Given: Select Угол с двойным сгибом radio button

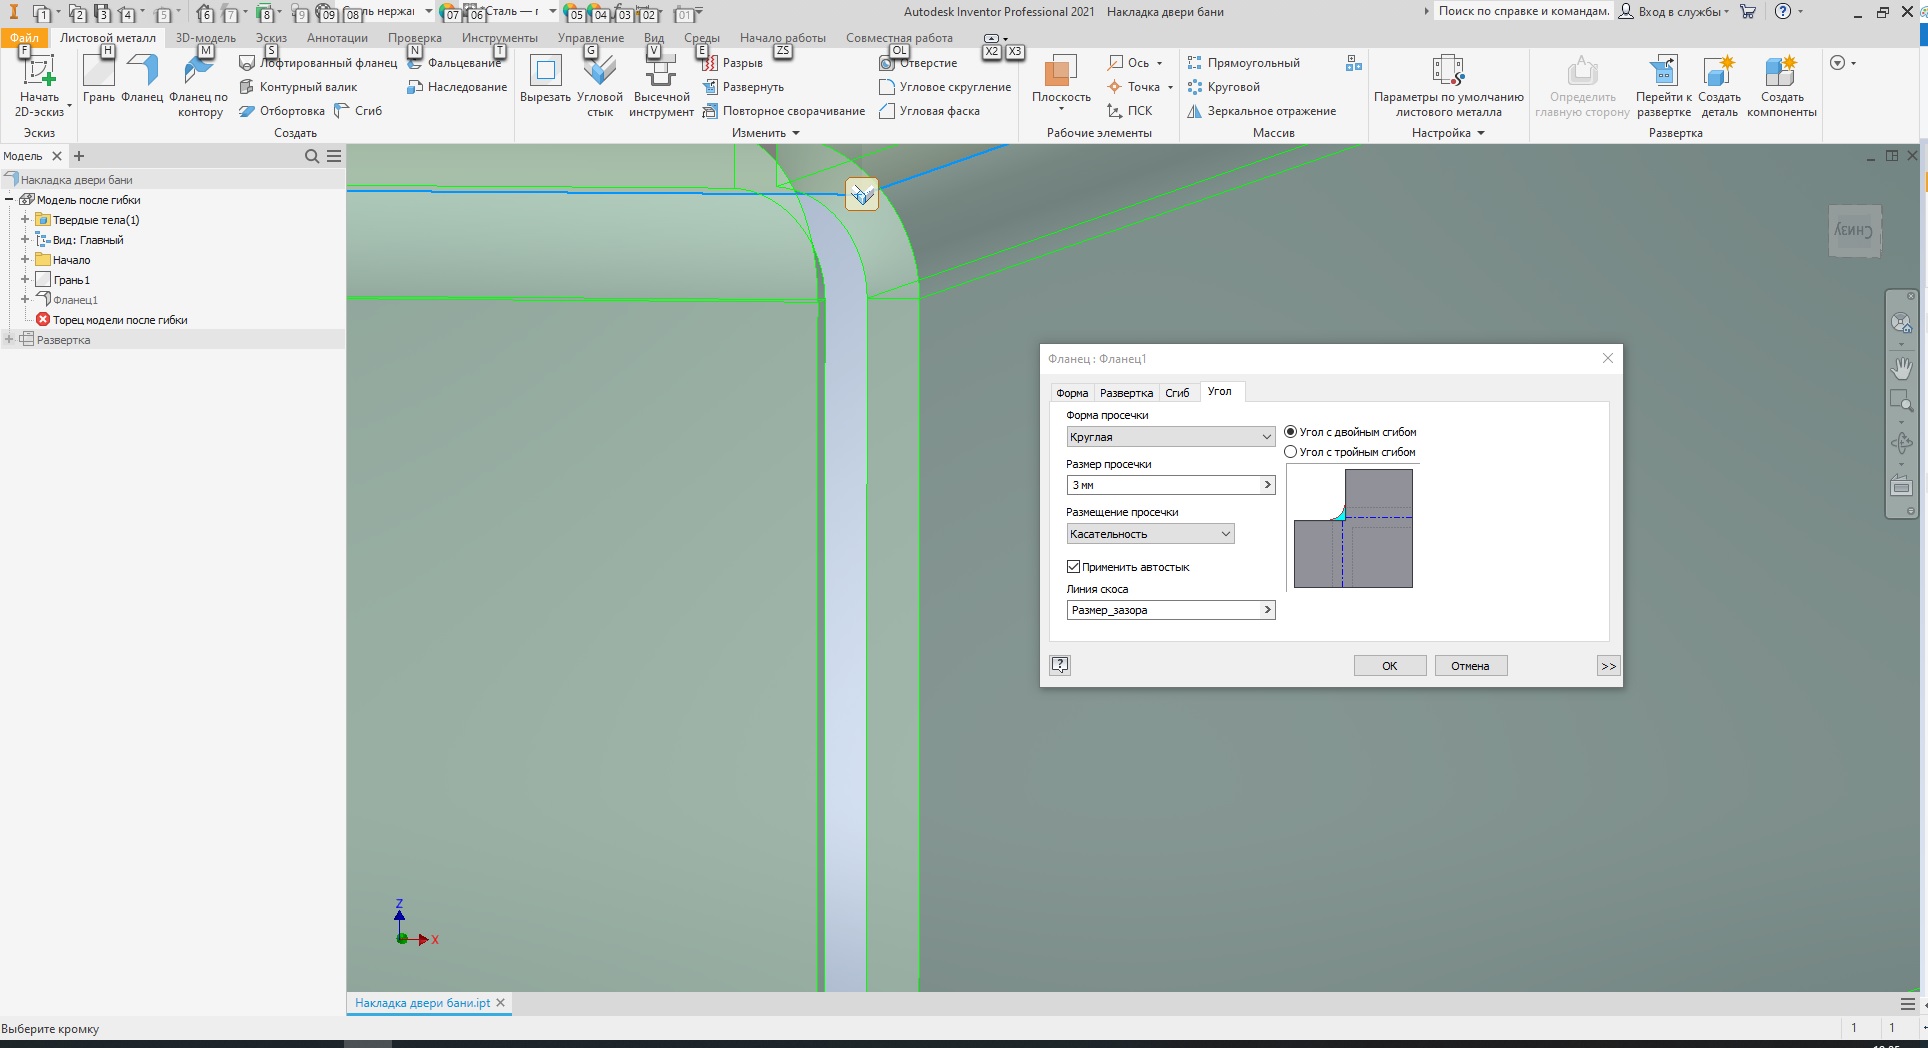Looking at the screenshot, I should tap(1291, 432).
